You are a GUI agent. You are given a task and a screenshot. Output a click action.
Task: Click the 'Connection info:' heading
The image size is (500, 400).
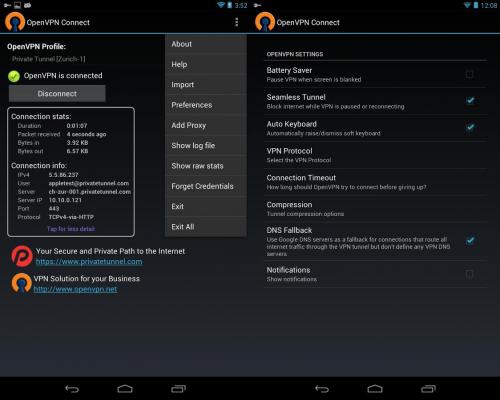coord(39,166)
